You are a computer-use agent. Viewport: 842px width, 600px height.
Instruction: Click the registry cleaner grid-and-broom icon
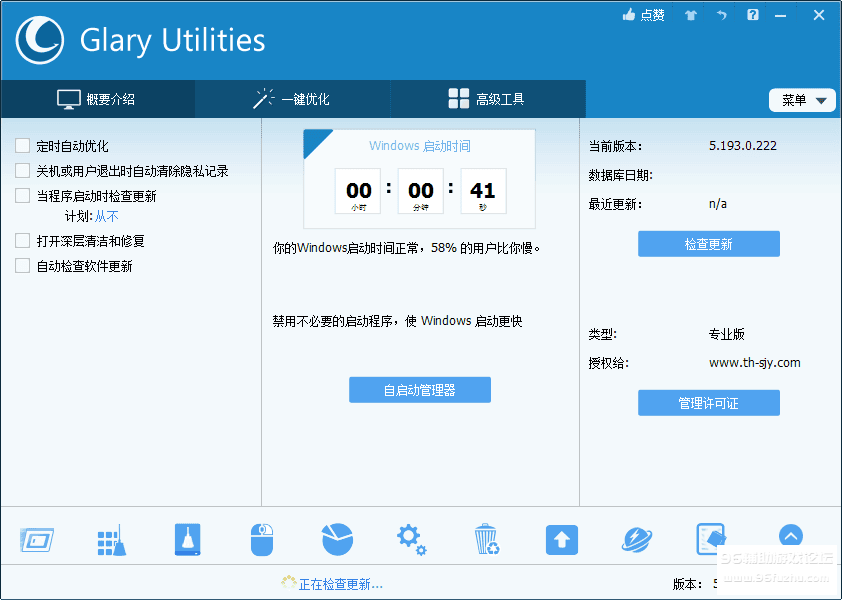click(111, 540)
